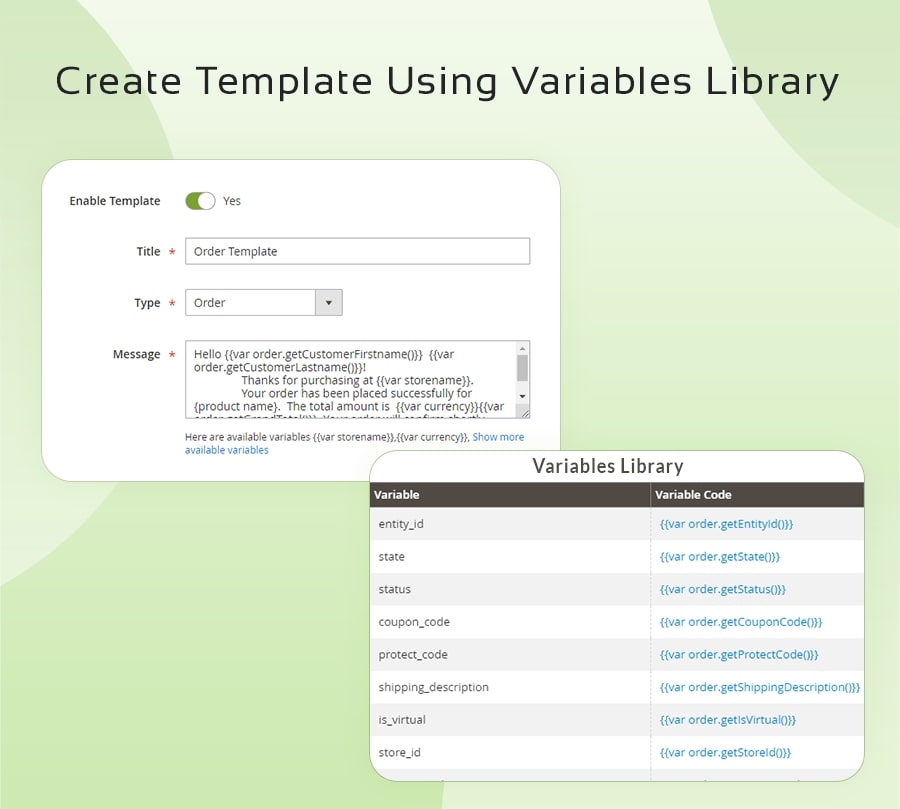Click Show more available variables link
This screenshot has height=809, width=900.
click(x=497, y=437)
